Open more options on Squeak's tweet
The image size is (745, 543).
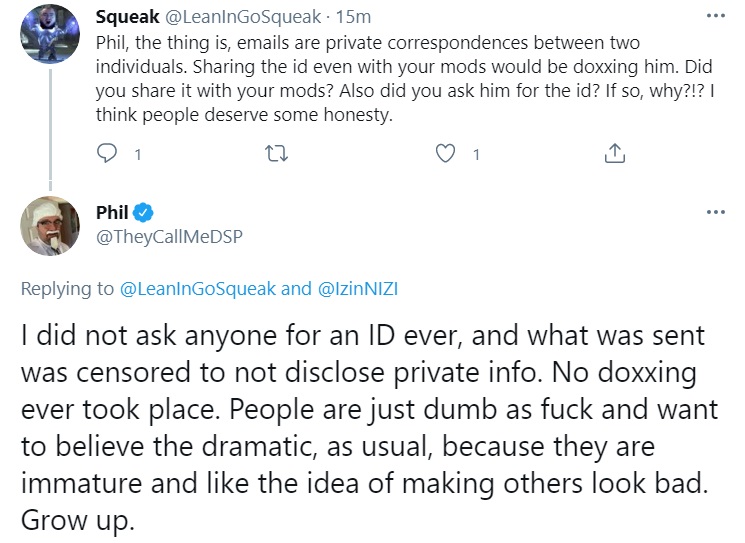click(x=716, y=16)
